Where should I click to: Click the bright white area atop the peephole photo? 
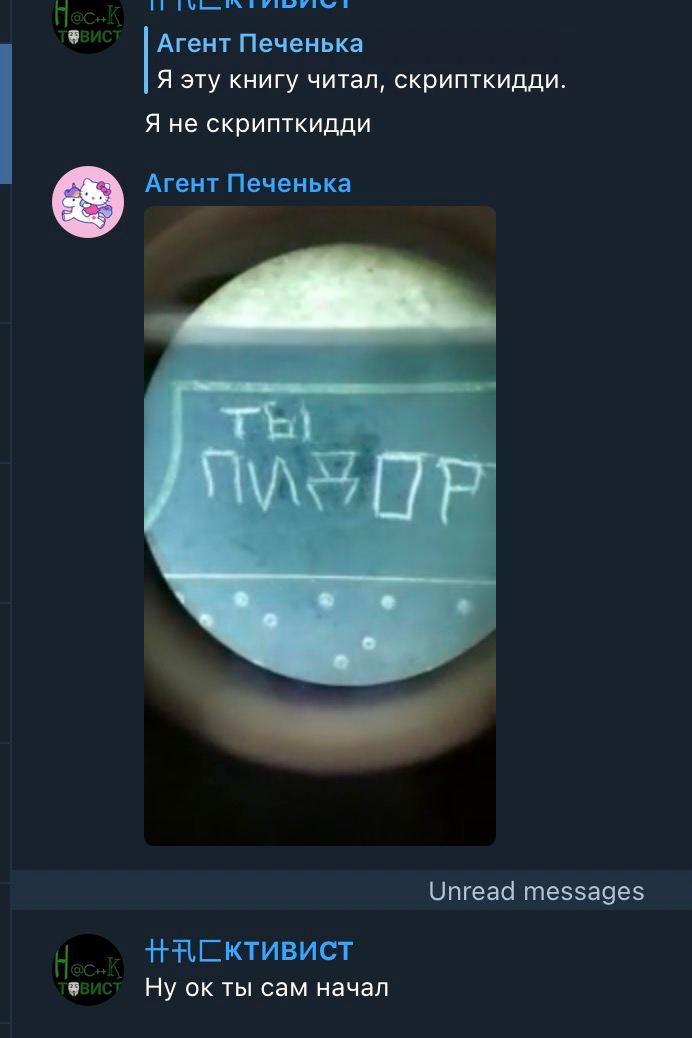coord(339,286)
